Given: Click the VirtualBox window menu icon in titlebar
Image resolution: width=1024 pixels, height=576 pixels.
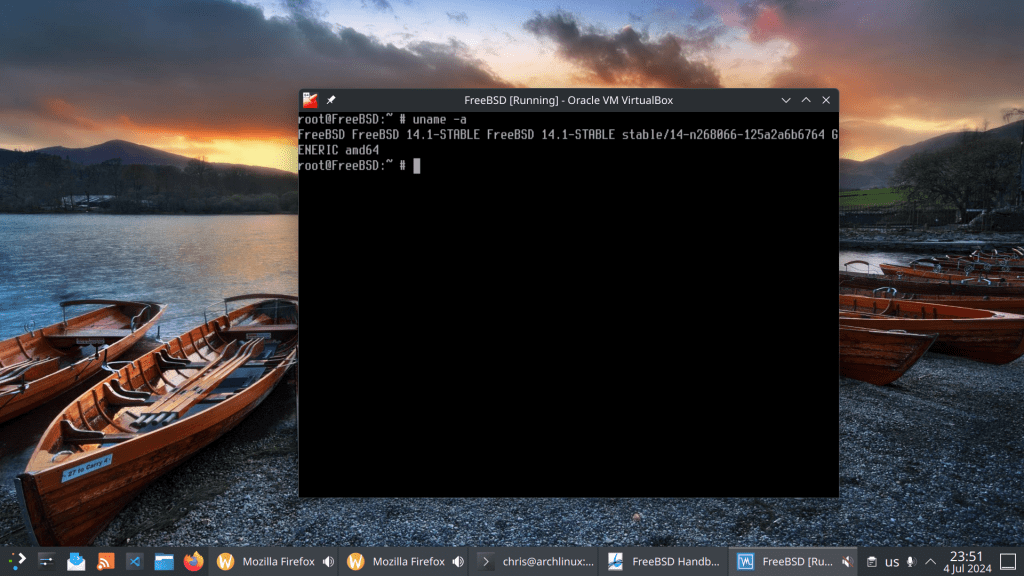Looking at the screenshot, I should [x=311, y=100].
